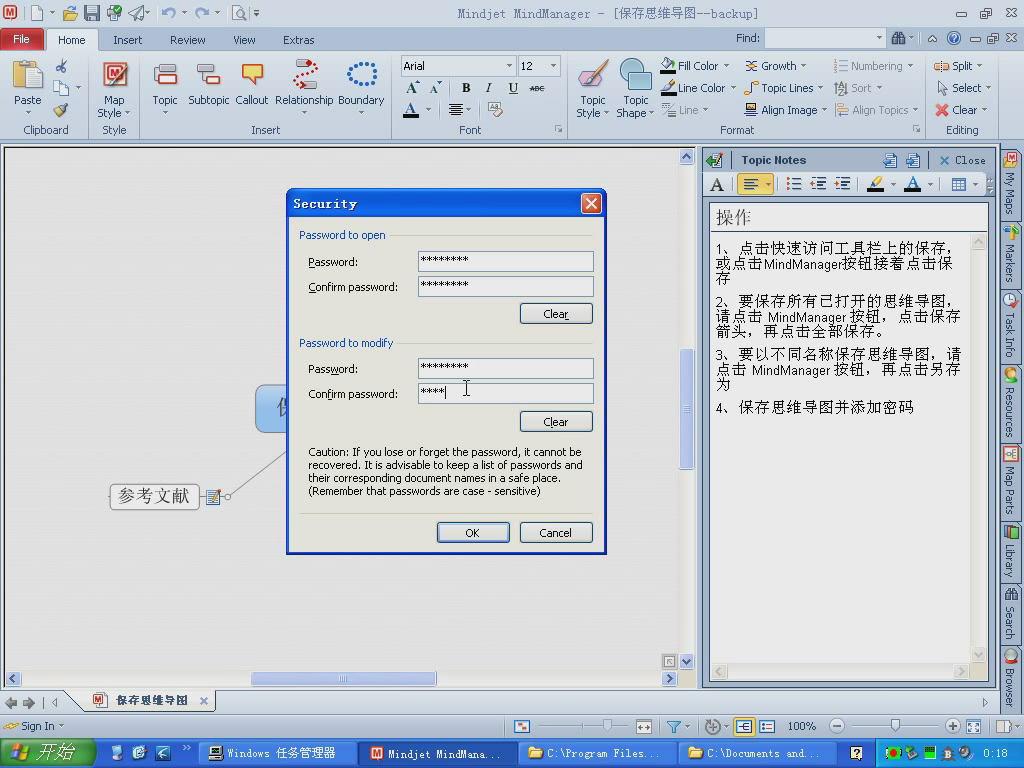Insert a Subtopic
Viewport: 1024px width, 768px height.
pos(208,74)
